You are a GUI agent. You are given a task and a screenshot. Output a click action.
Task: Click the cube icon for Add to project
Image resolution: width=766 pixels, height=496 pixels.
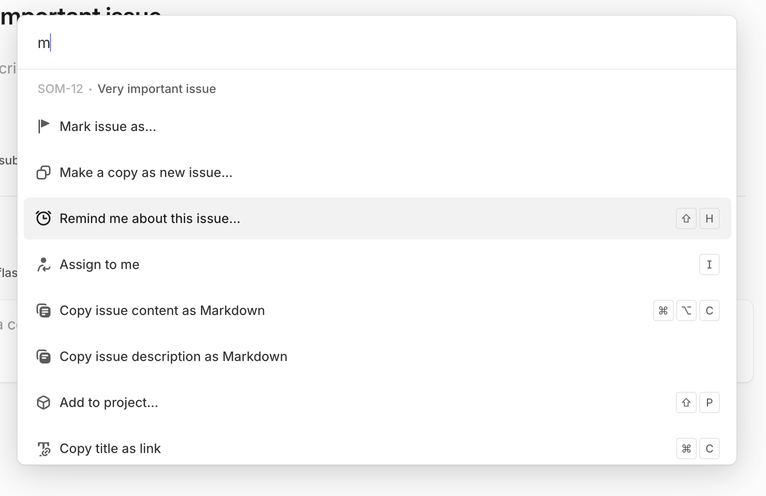(43, 402)
